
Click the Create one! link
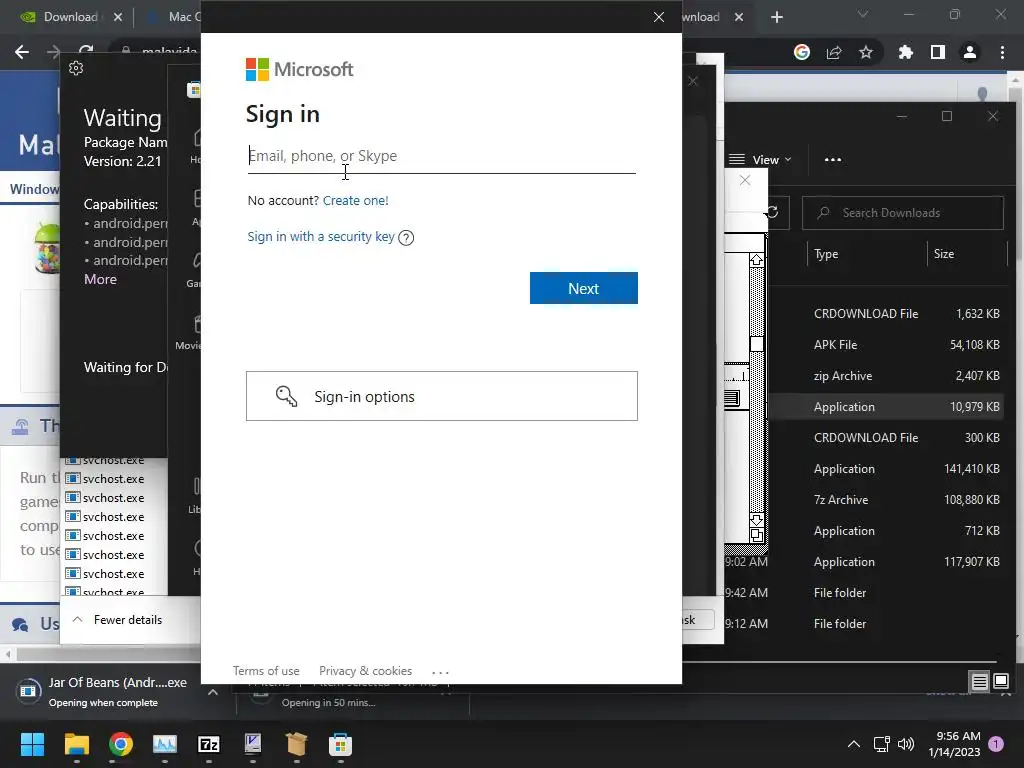coord(355,200)
